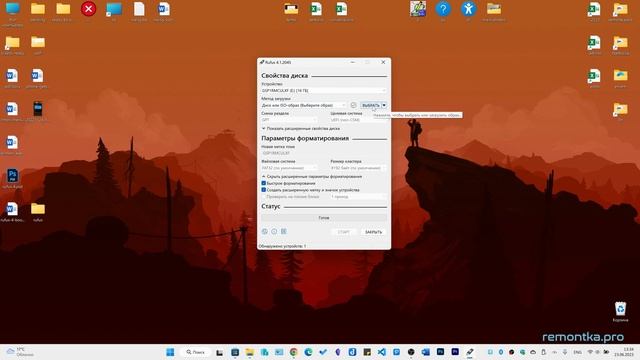The image size is (640, 360).
Task: Switch the ENG input language indicator
Action: click(577, 352)
